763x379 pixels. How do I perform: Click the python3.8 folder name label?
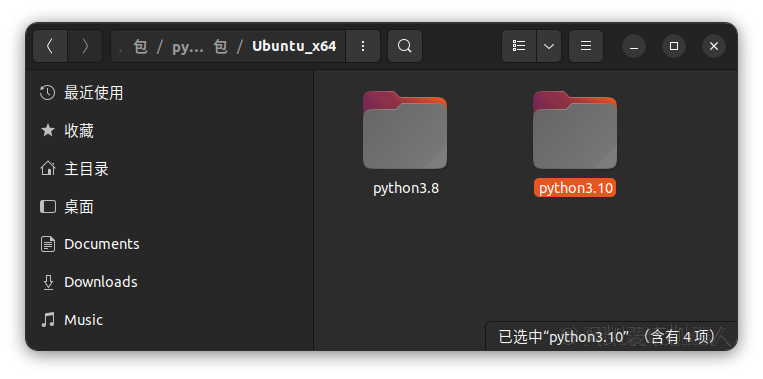406,188
